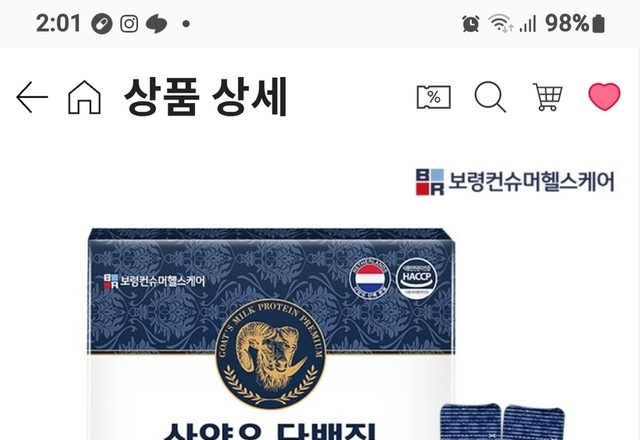Tap the pill-shaped notification icon in status bar

coord(102,24)
